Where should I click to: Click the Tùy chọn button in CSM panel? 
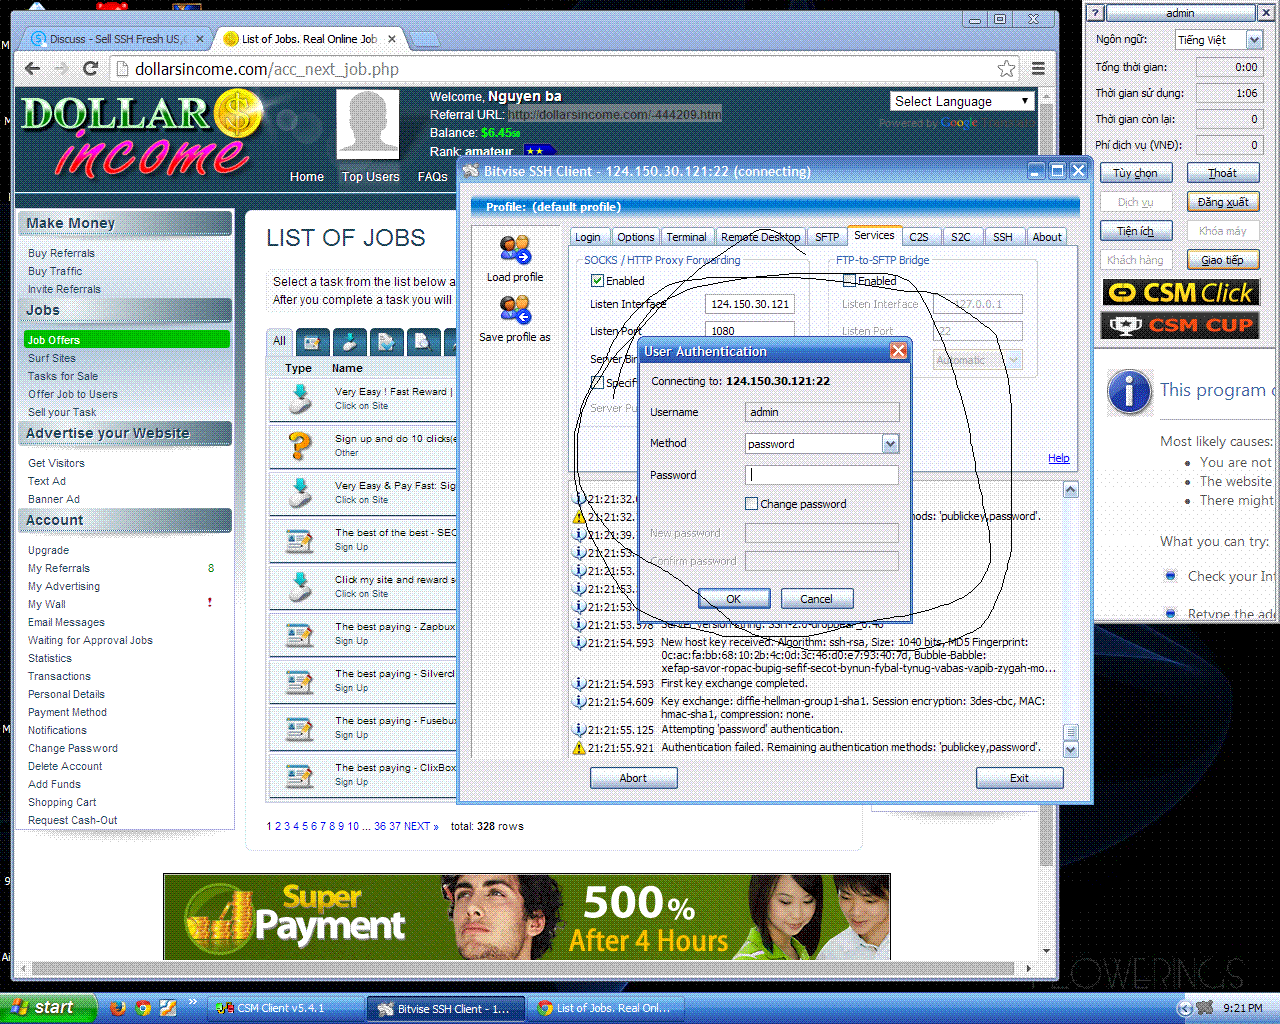coord(1135,173)
